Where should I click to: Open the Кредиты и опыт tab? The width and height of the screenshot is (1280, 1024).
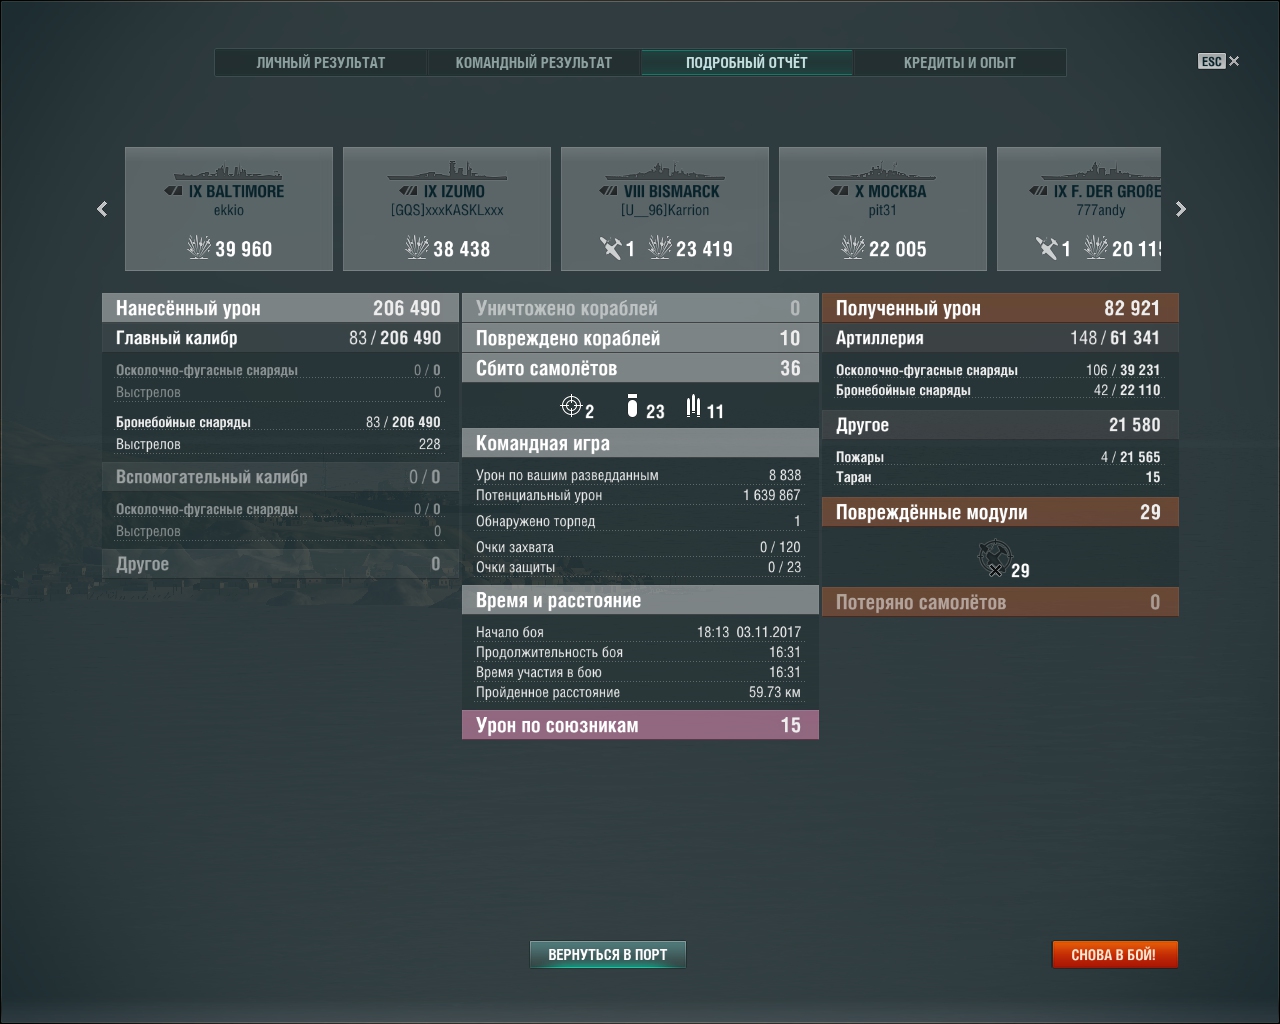coord(960,62)
